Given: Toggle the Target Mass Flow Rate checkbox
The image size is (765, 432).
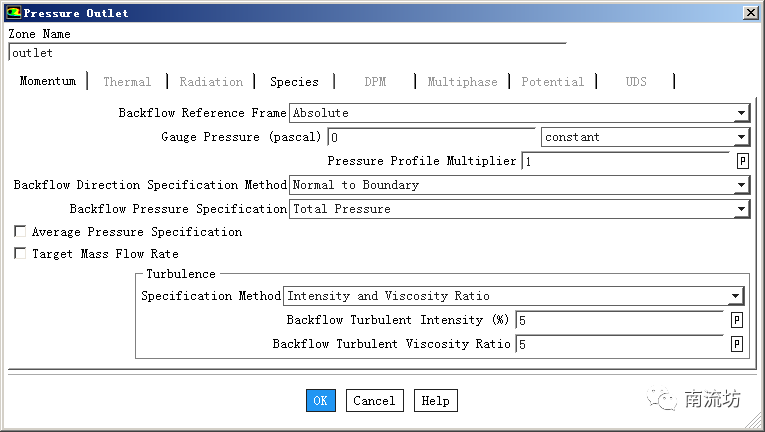Looking at the screenshot, I should click(20, 254).
